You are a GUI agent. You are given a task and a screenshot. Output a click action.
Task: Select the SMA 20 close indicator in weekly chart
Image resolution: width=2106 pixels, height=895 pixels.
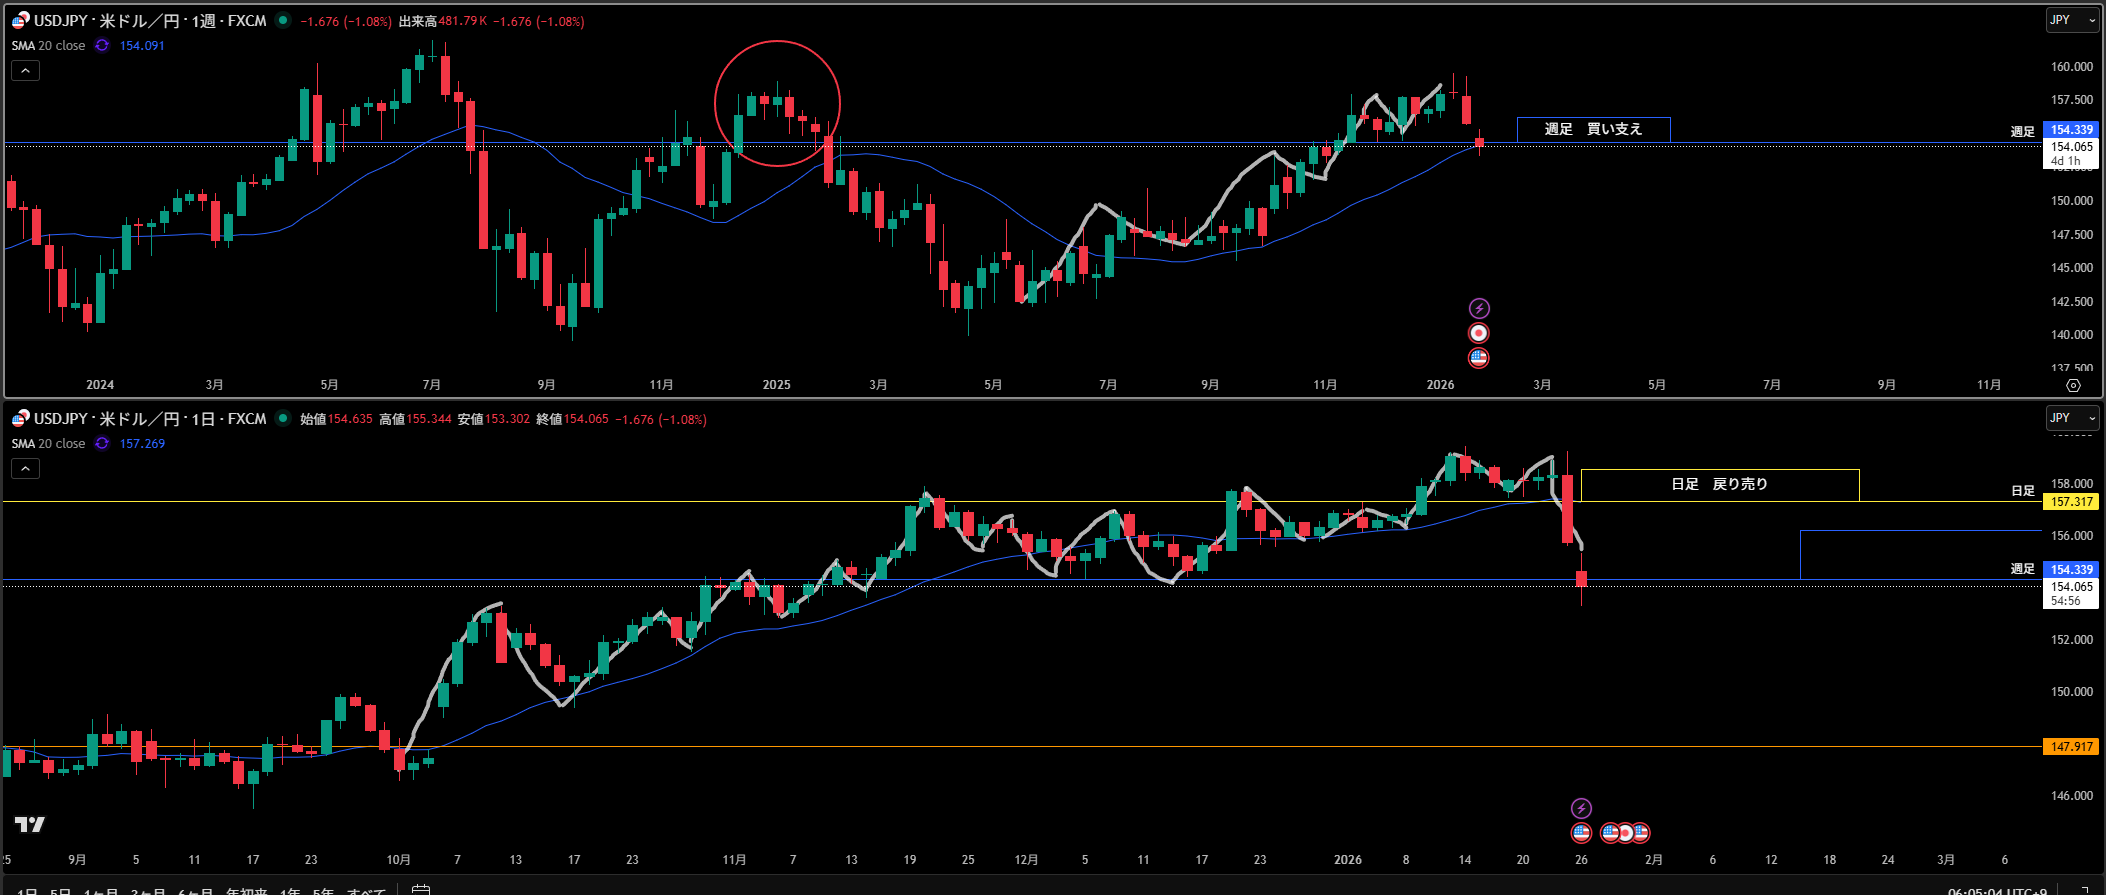click(x=48, y=46)
